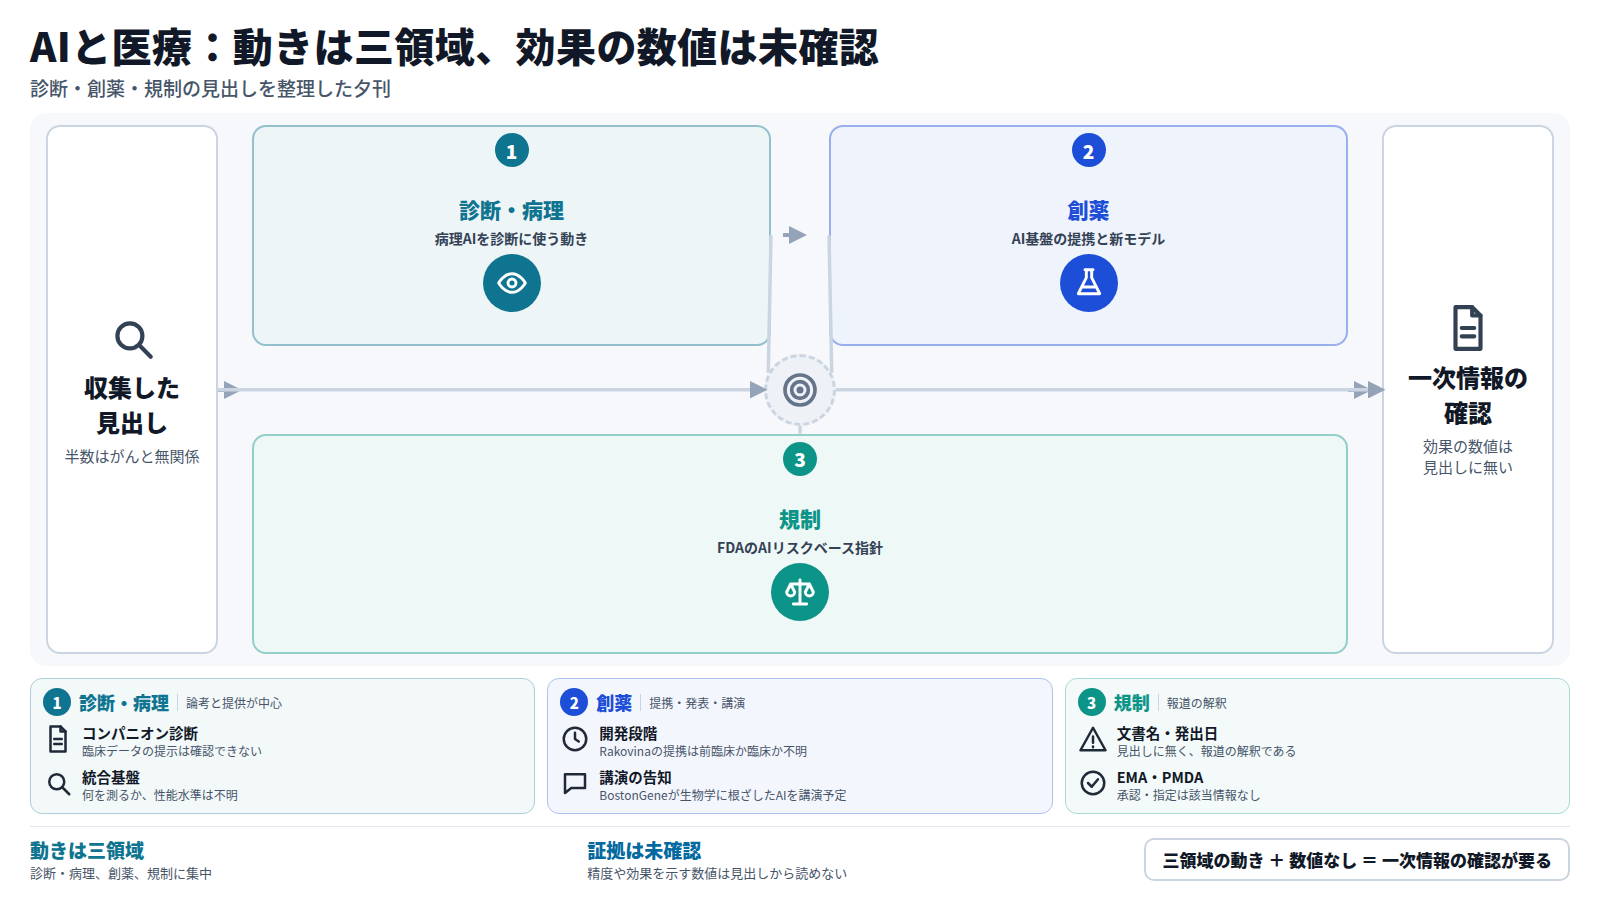
Task: Click the 一次情報の確認 label
Action: coord(1468,396)
